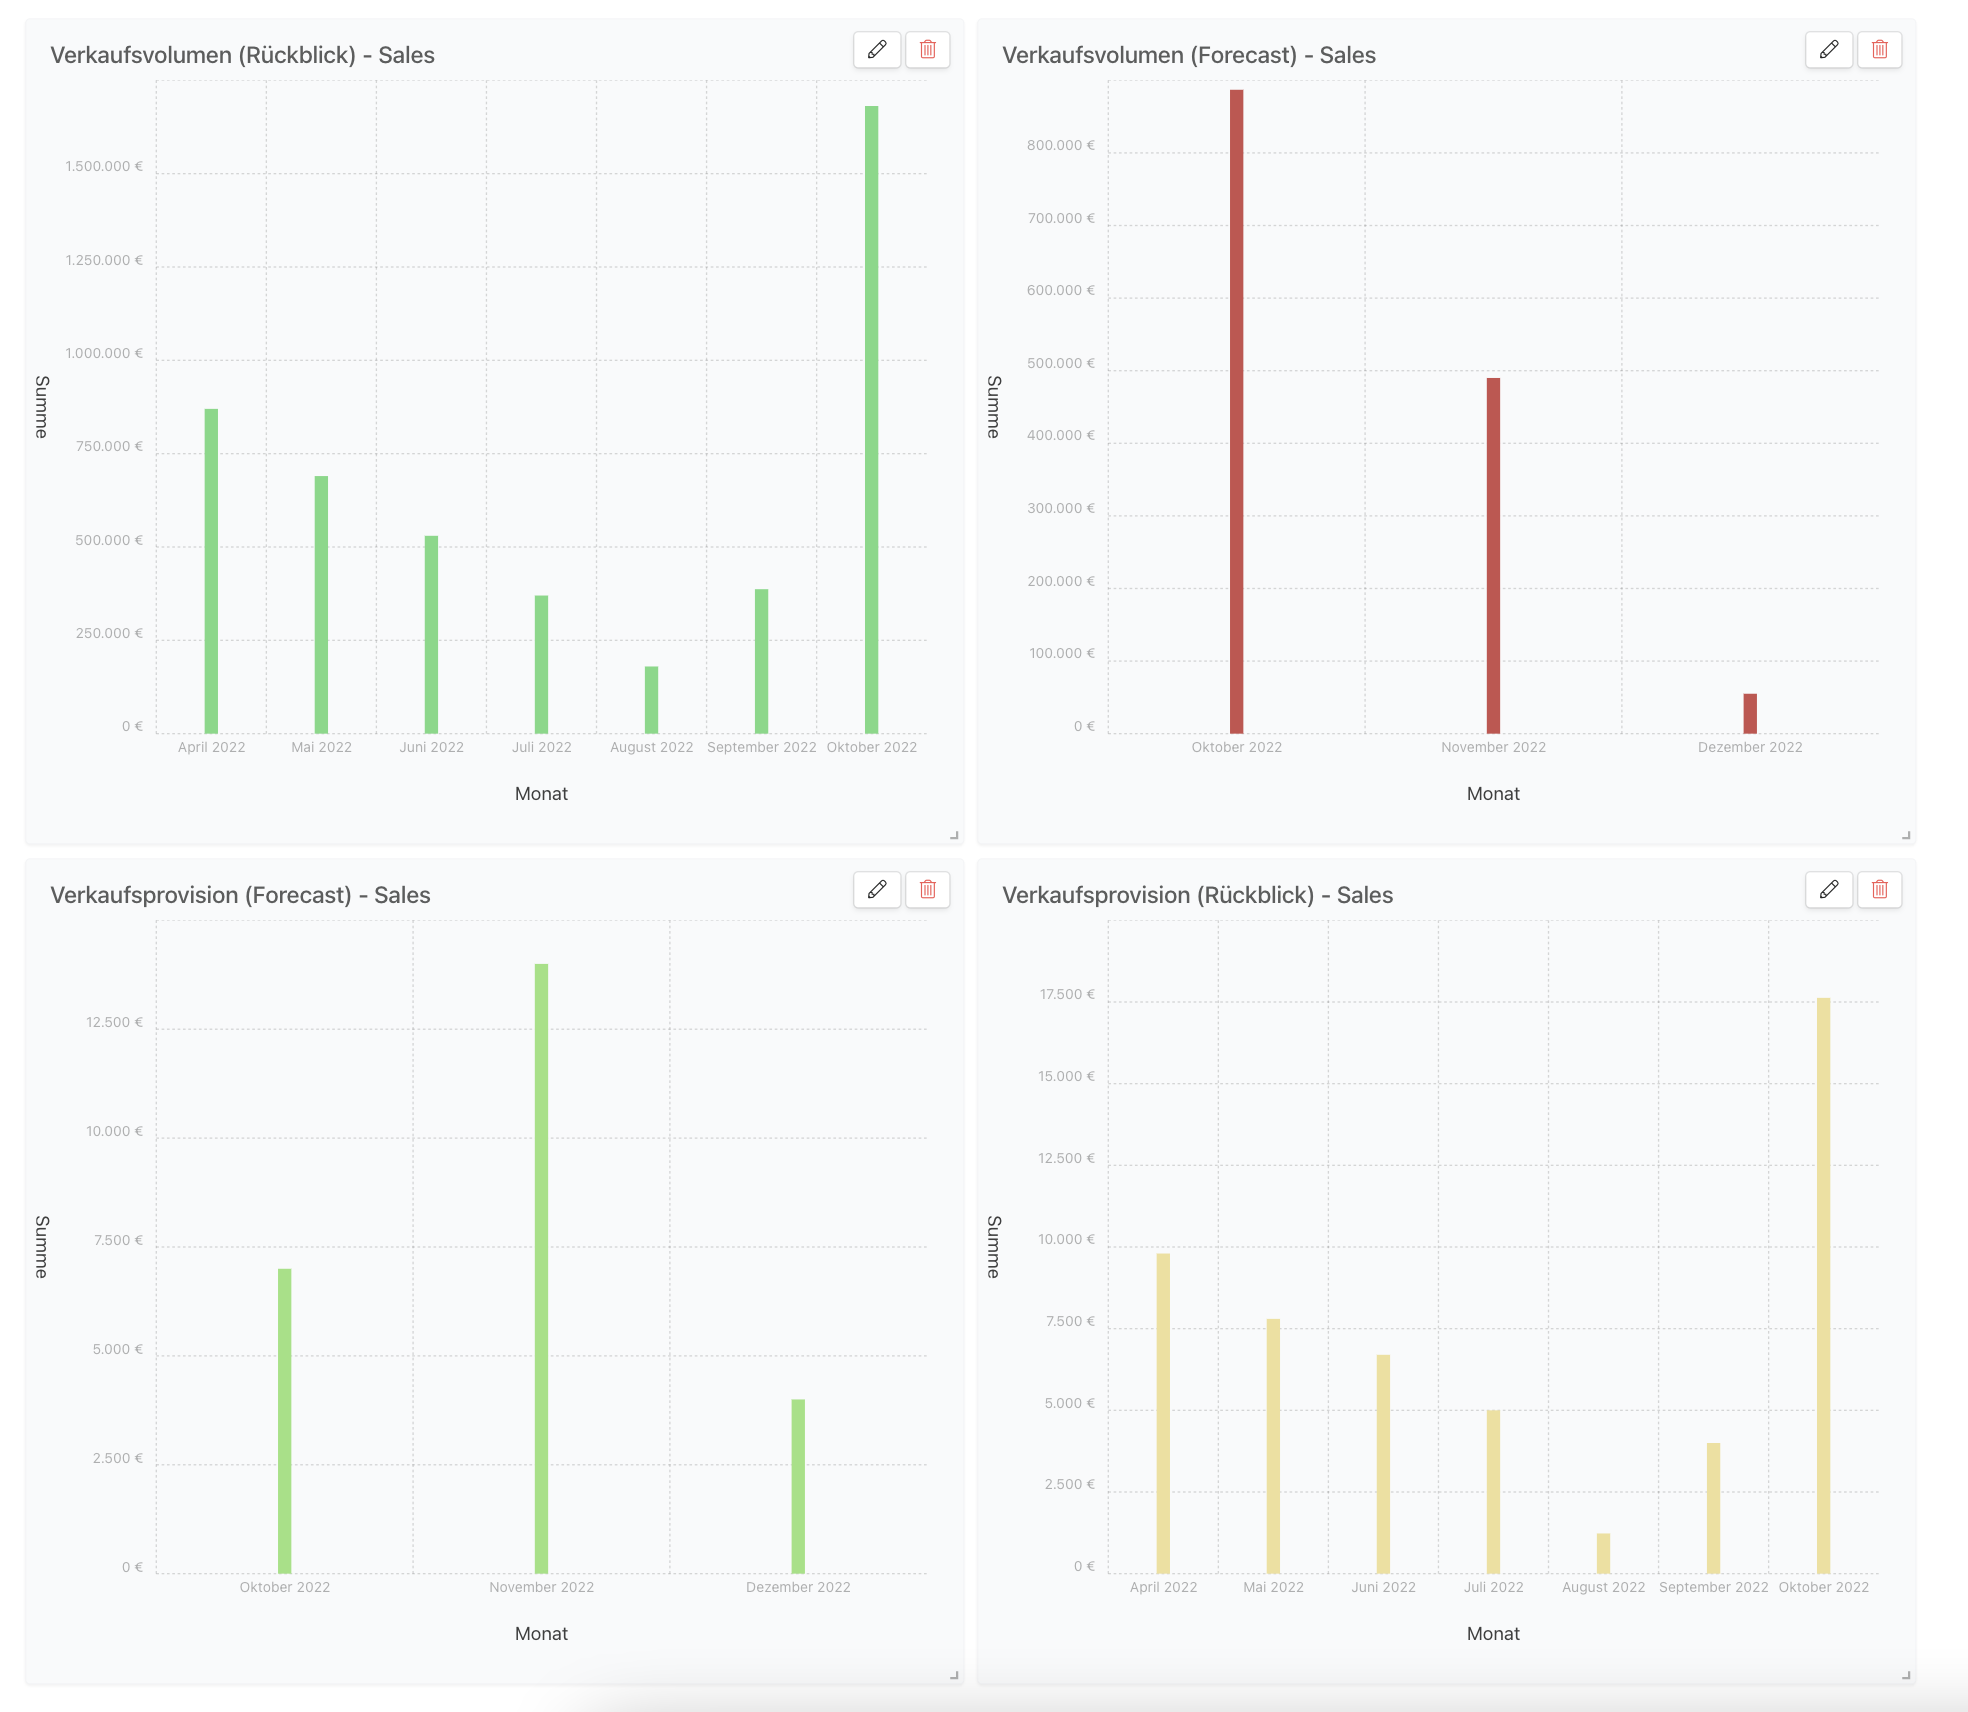Viewport: 1968px width, 1712px height.
Task: Click the yellow Oktober 2022 Provision bar
Action: tap(1824, 1285)
